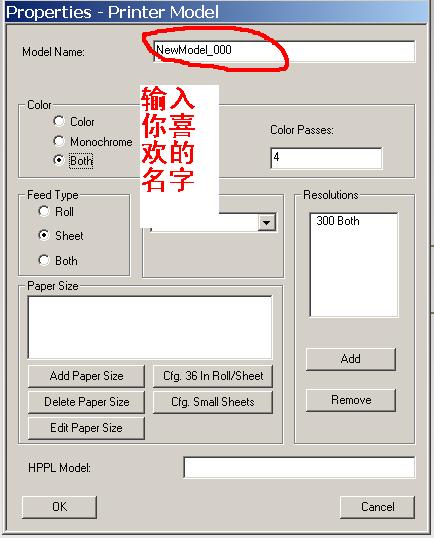Click the Color Passes field
Image resolution: width=434 pixels, height=538 pixels.
coord(326,158)
